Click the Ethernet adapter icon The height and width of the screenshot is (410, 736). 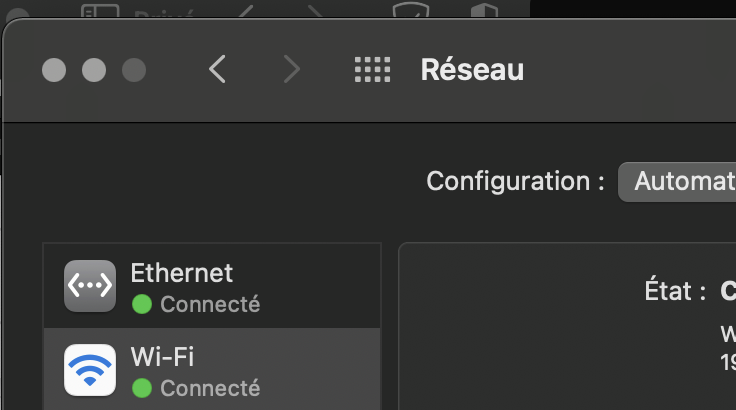(x=90, y=286)
